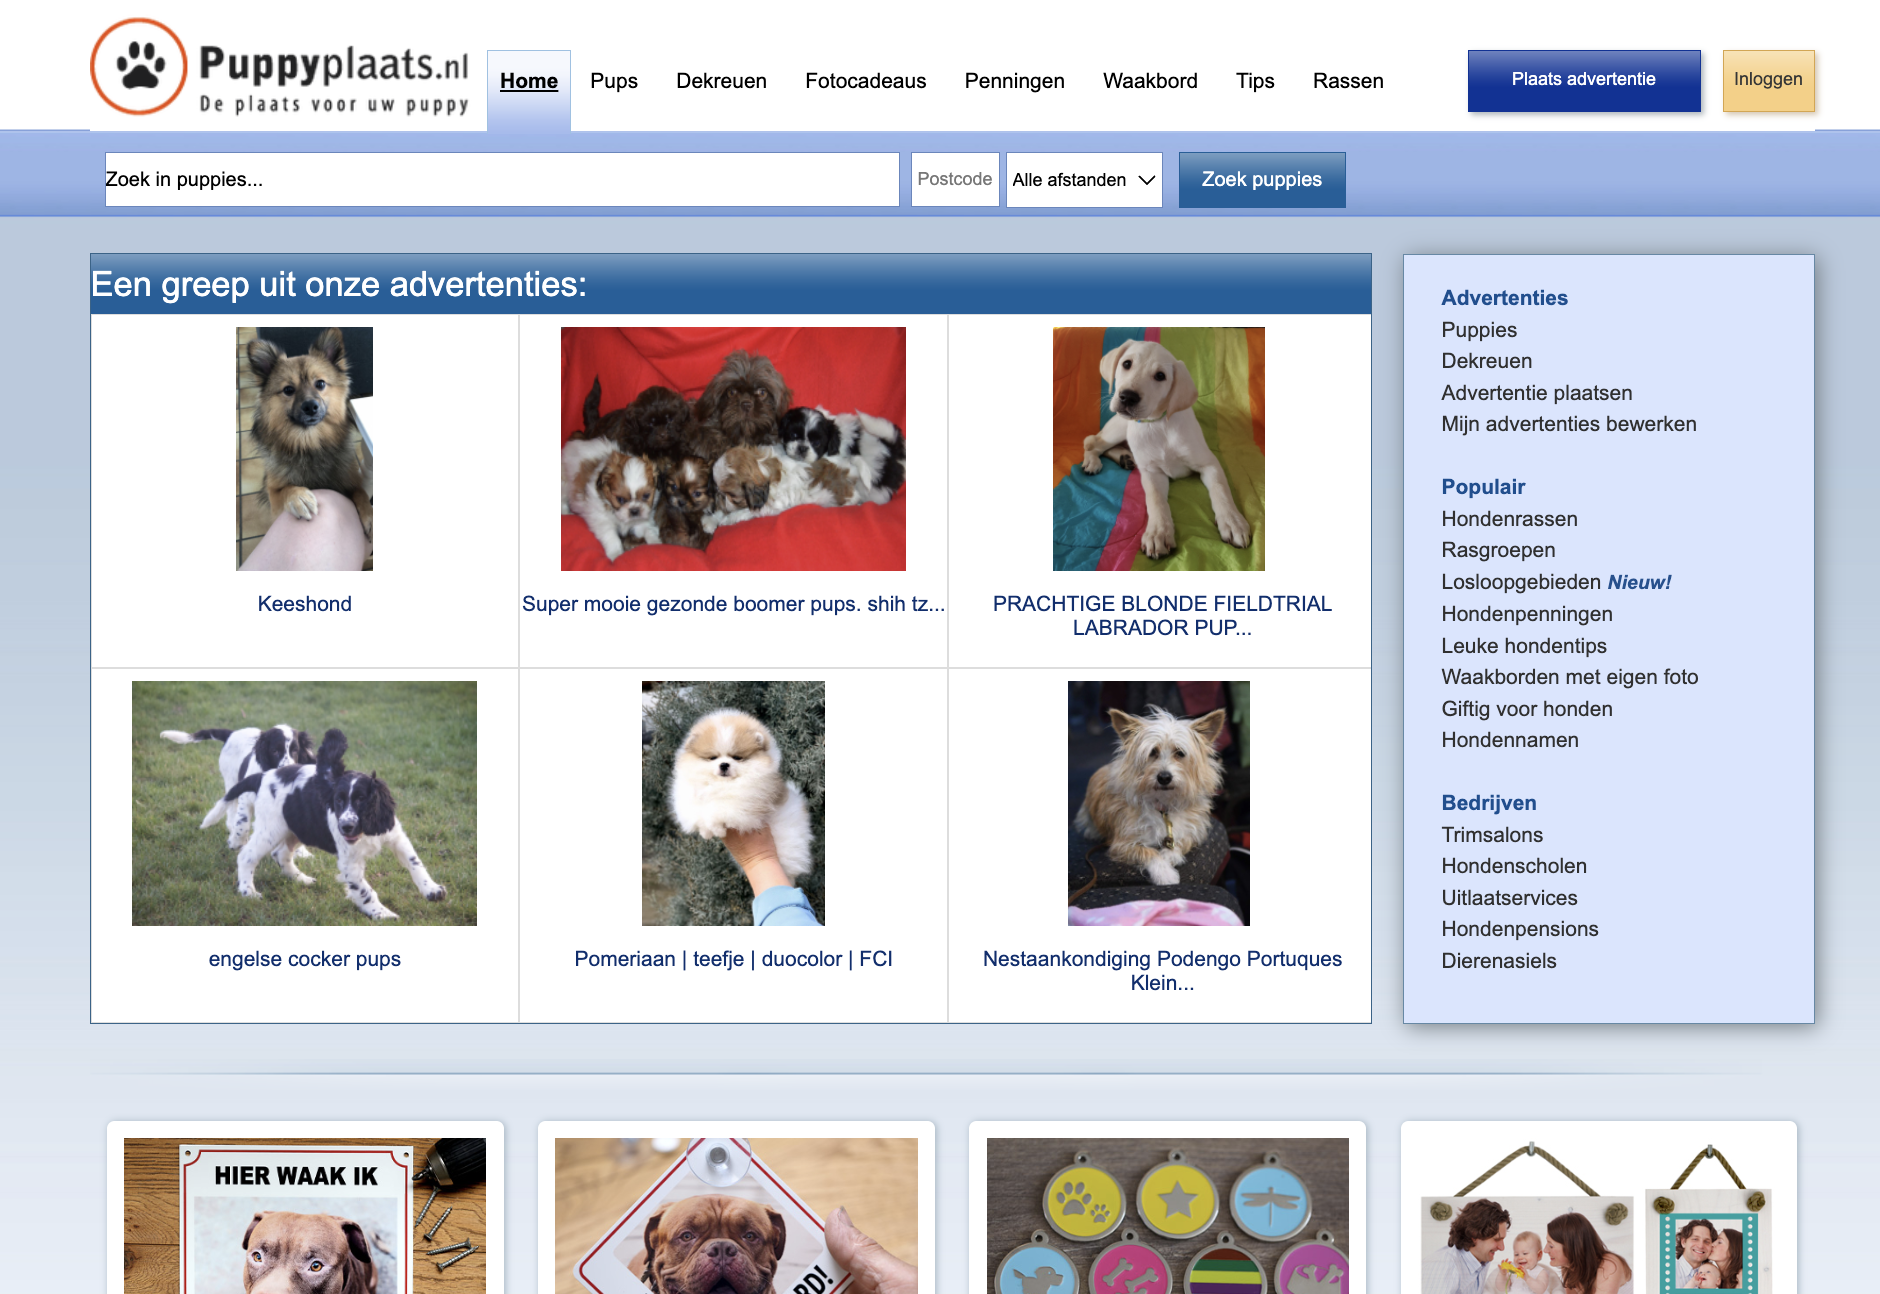Screen dimensions: 1880x1294
Task: Open Hondenrassen in the sidebar
Action: (x=1509, y=519)
